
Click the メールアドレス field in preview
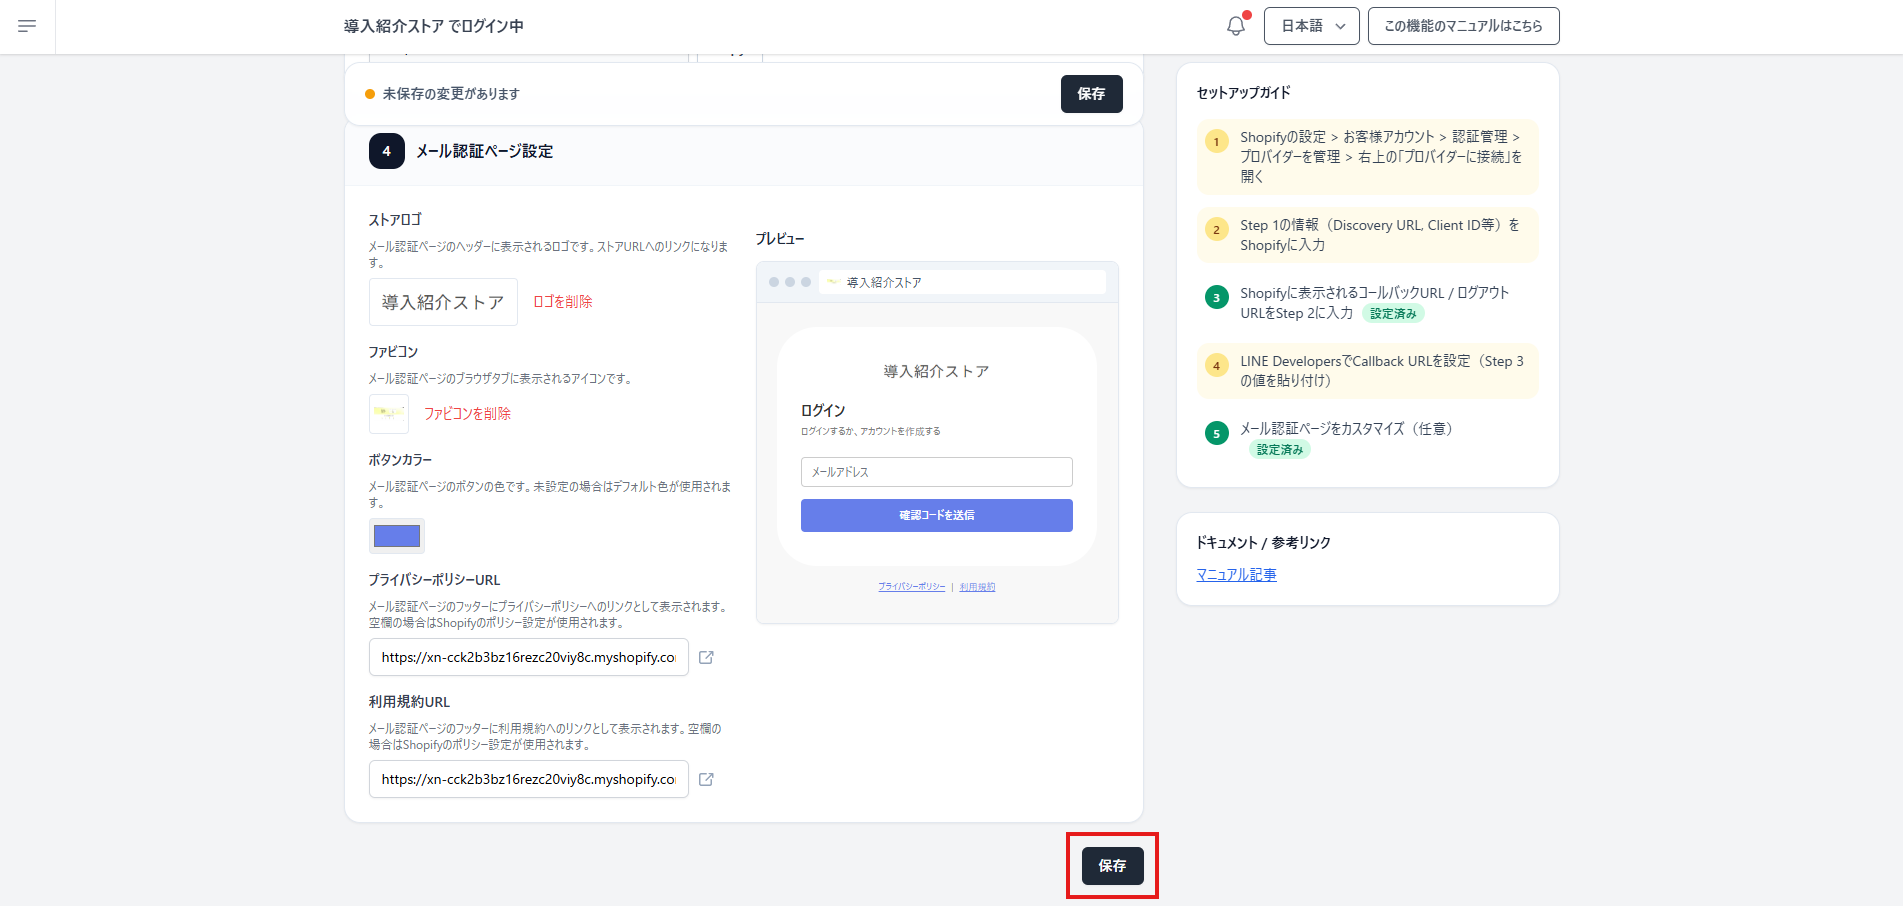pyautogui.click(x=936, y=472)
